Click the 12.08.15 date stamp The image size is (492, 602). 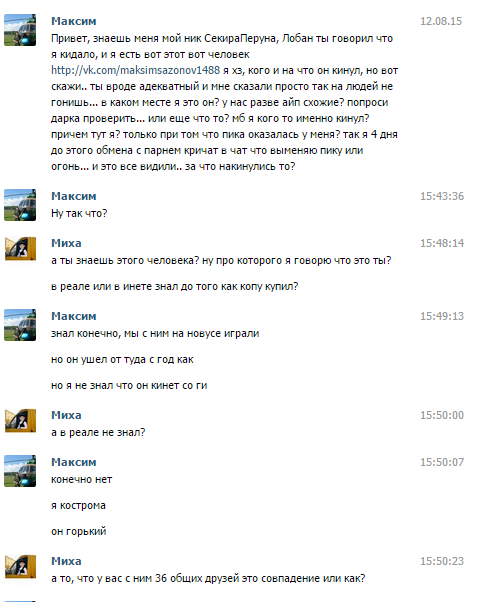(441, 21)
